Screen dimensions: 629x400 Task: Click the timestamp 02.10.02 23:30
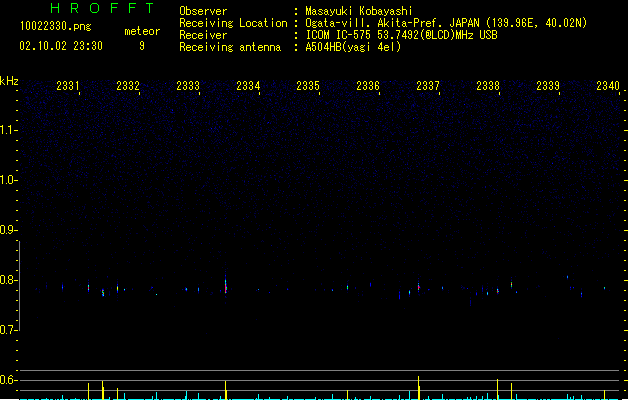point(61,46)
